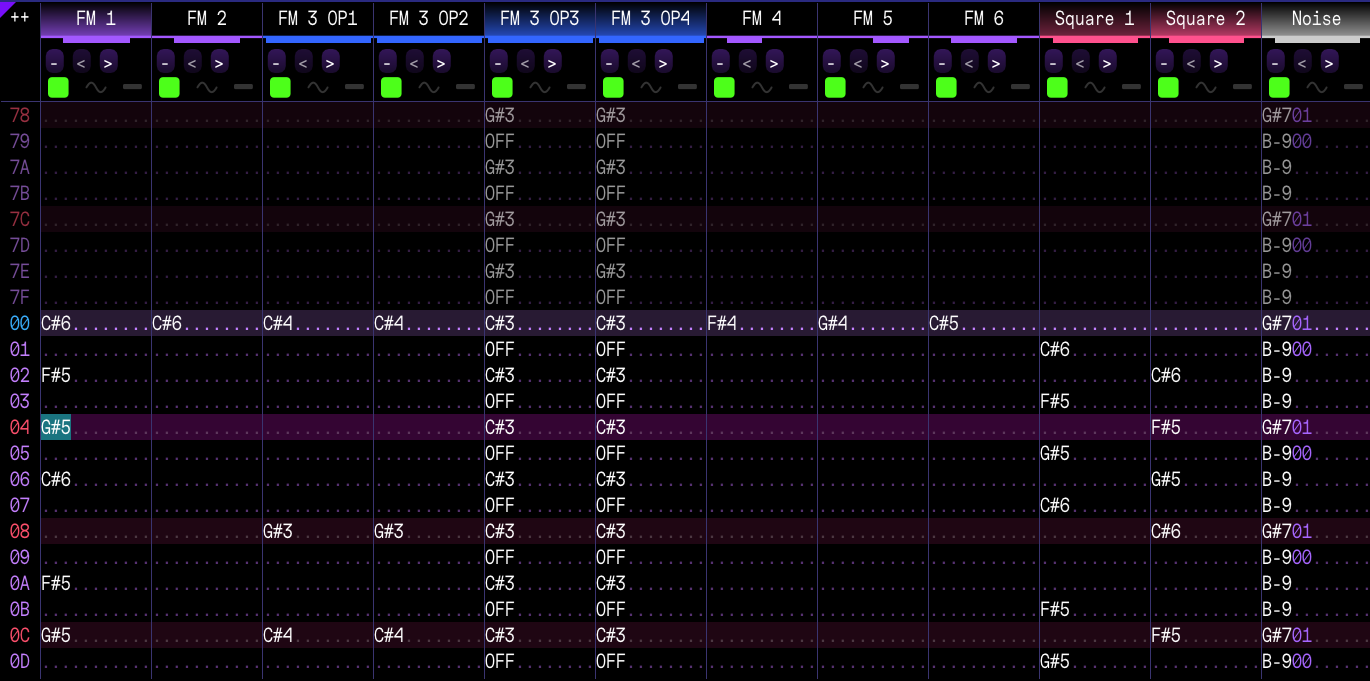Click the sine wave icon under FM 3 OP1
The width and height of the screenshot is (1370, 681).
click(317, 87)
